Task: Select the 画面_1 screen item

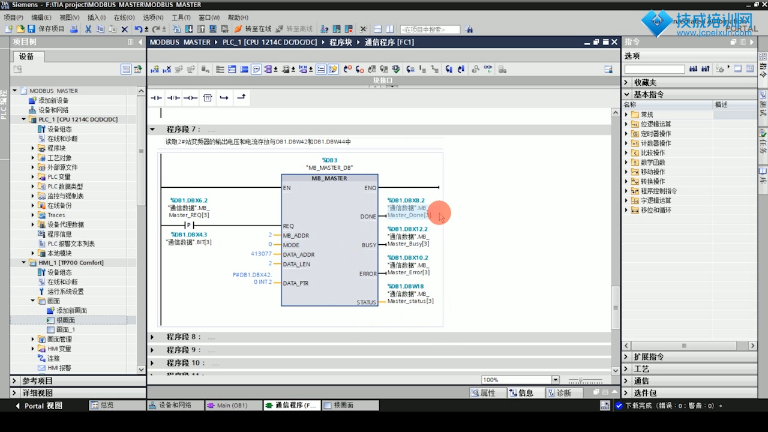Action: (66, 330)
